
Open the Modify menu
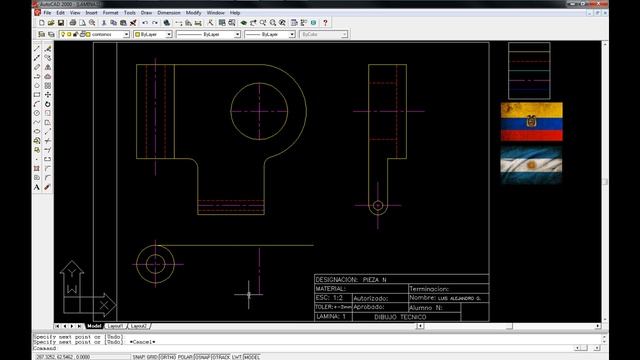pos(193,13)
